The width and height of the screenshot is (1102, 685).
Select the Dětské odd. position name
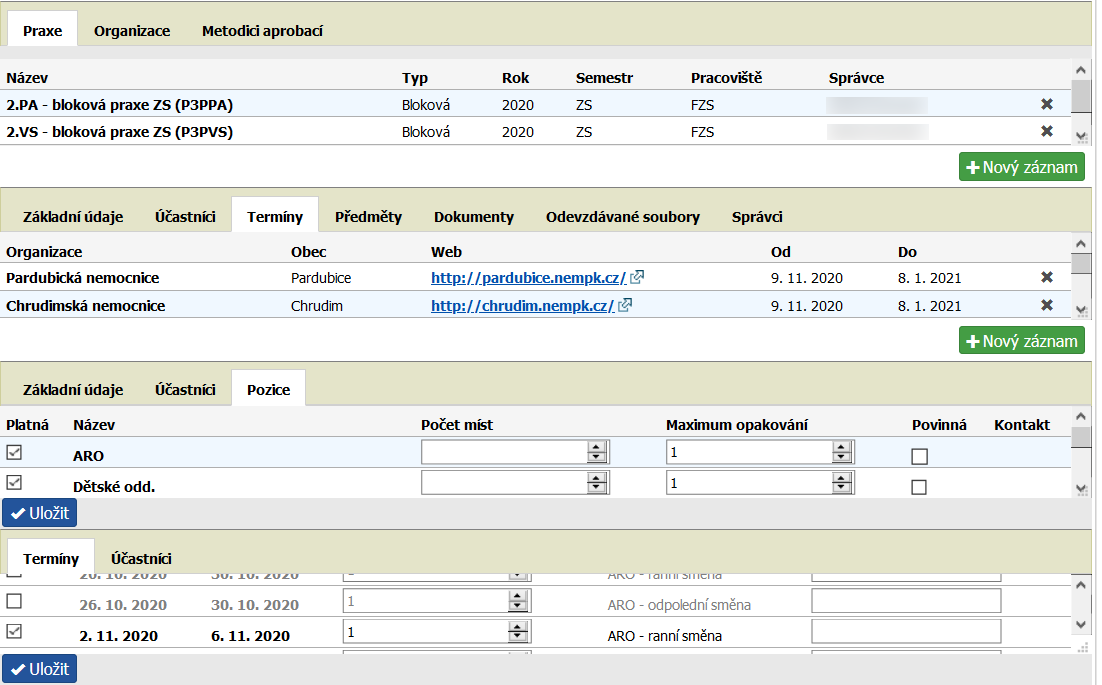coord(114,486)
